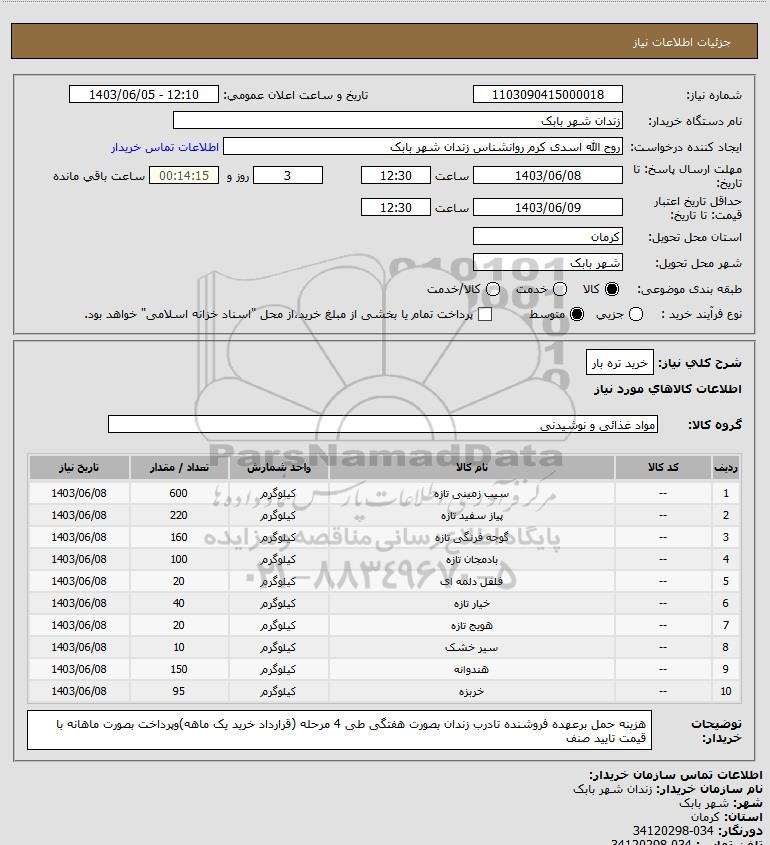Tick the اسناد خزانه اسلامی payment checkbox
The height and width of the screenshot is (845, 770).
(x=485, y=314)
